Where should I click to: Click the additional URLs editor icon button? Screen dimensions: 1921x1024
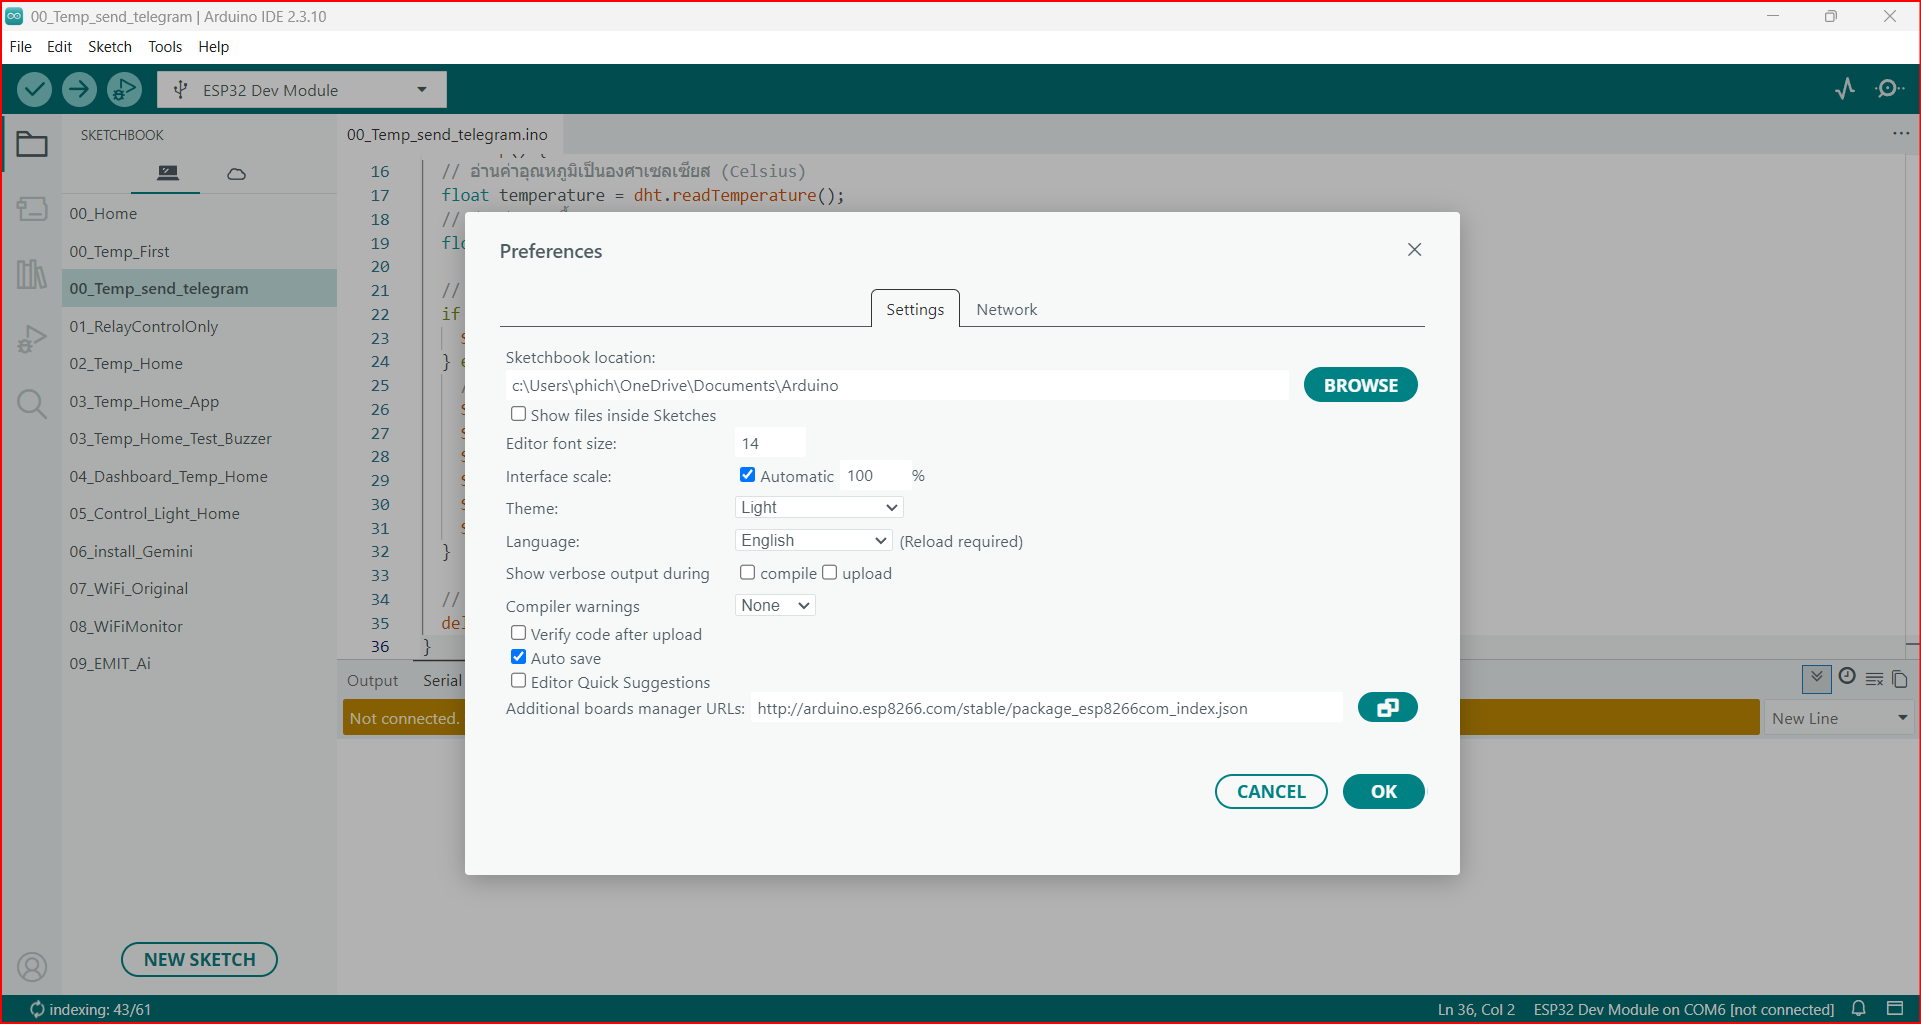(1387, 708)
